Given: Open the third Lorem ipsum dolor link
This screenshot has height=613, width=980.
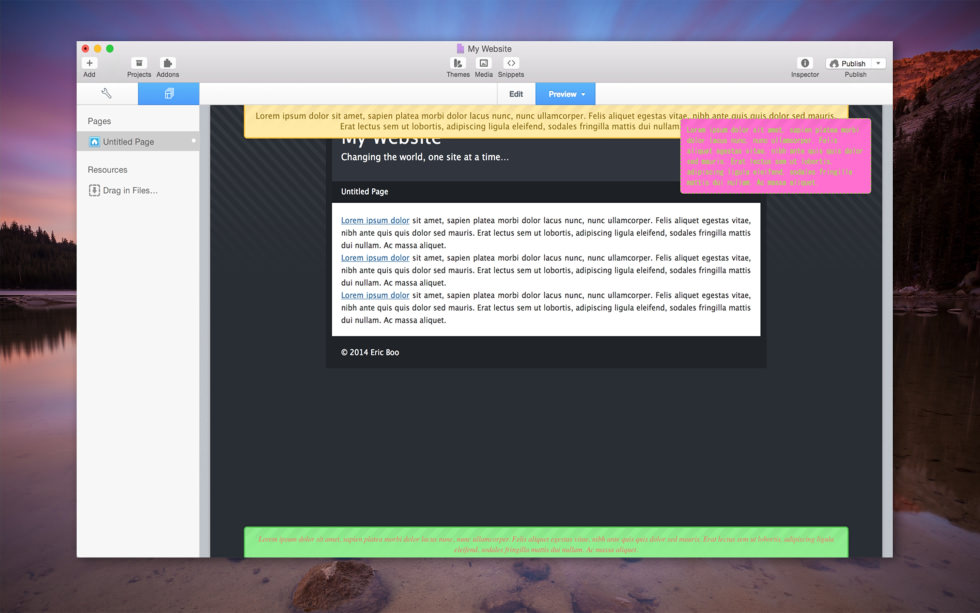Looking at the screenshot, I should point(375,296).
